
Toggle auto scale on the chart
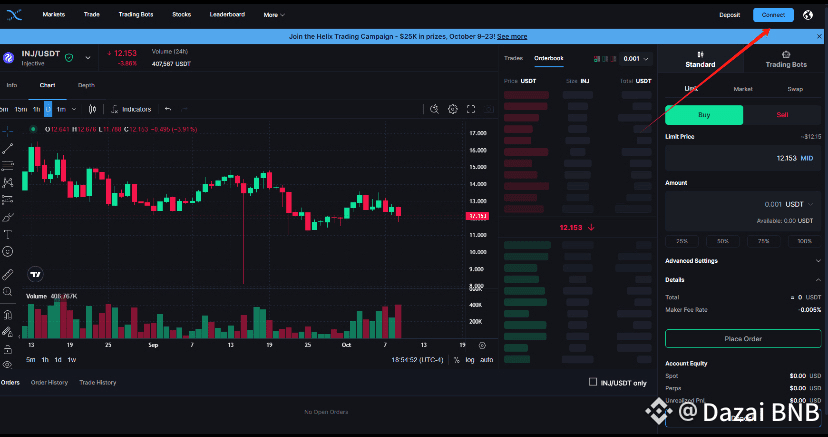pyautogui.click(x=487, y=360)
